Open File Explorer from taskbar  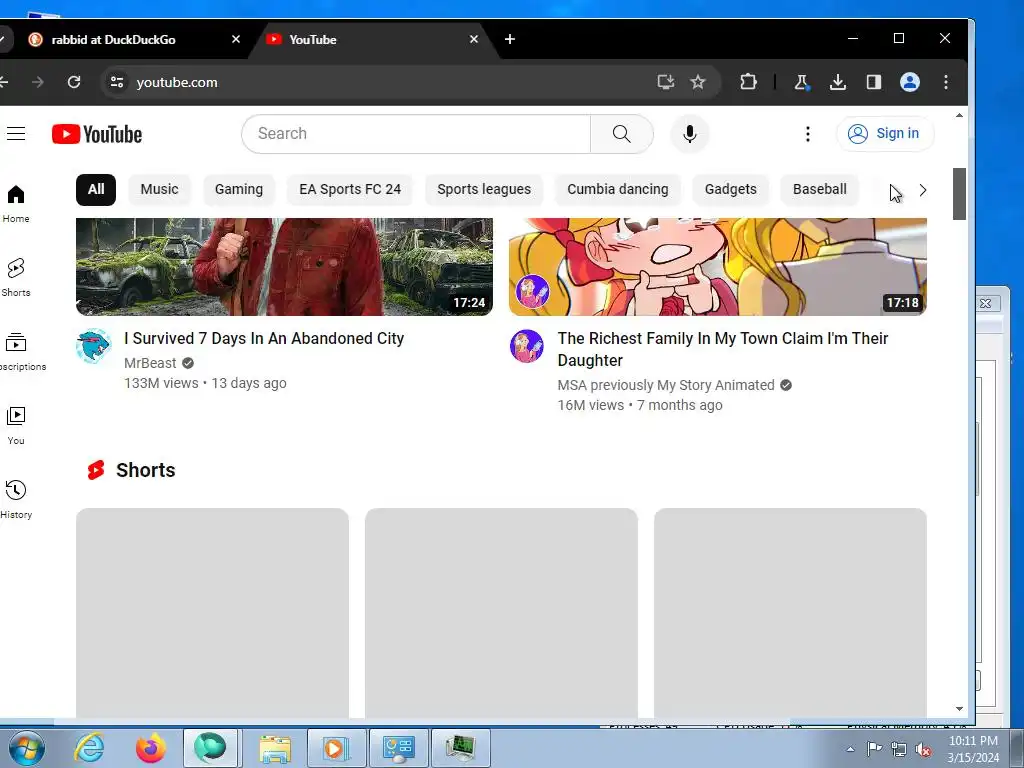point(275,748)
